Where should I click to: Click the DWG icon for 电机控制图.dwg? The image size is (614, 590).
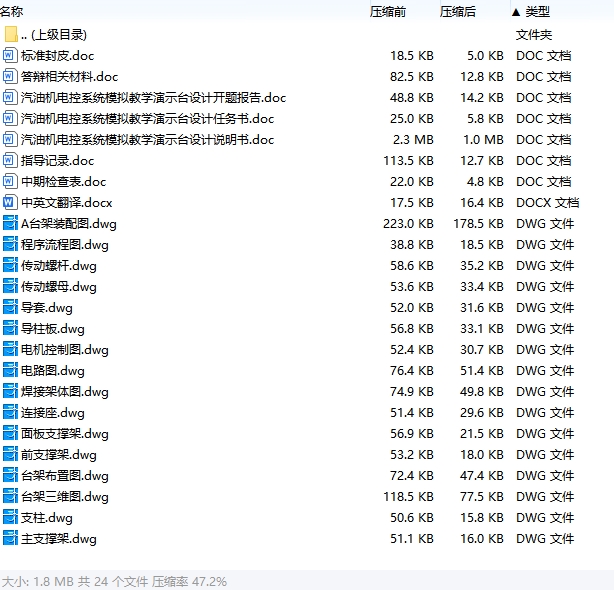click(10, 350)
